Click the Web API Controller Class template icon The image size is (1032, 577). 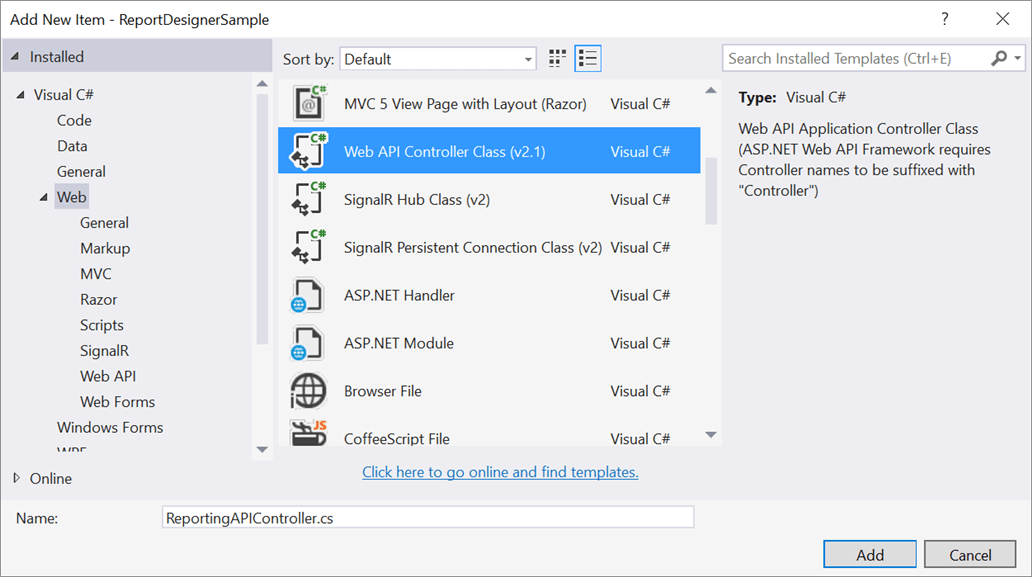(x=309, y=151)
